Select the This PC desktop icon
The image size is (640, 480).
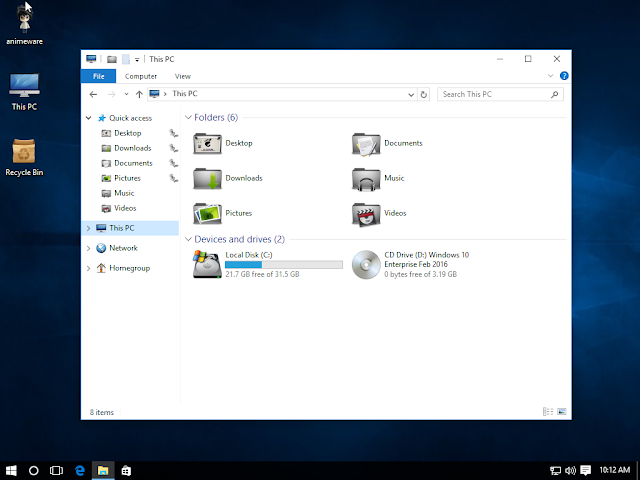[x=24, y=85]
